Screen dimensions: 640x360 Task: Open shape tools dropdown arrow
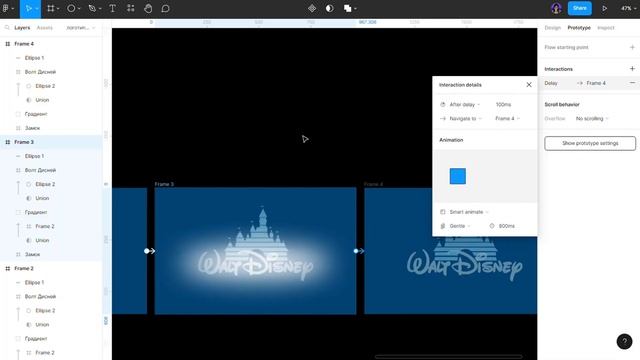pyautogui.click(x=78, y=9)
